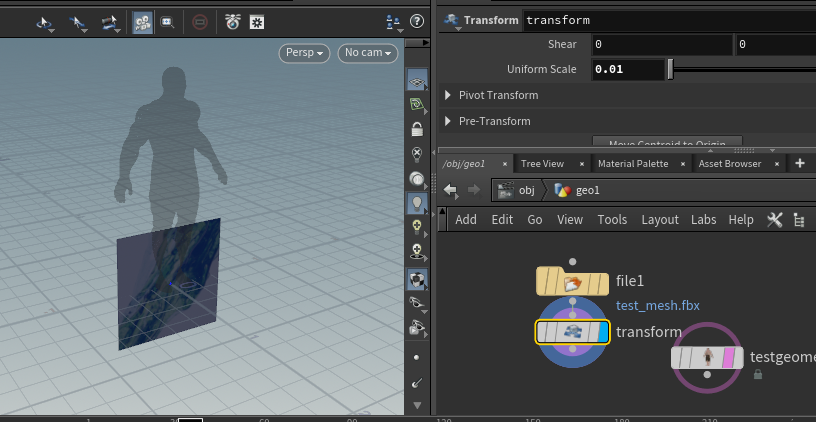Toggle display points dot icon
The width and height of the screenshot is (816, 422).
point(416,358)
